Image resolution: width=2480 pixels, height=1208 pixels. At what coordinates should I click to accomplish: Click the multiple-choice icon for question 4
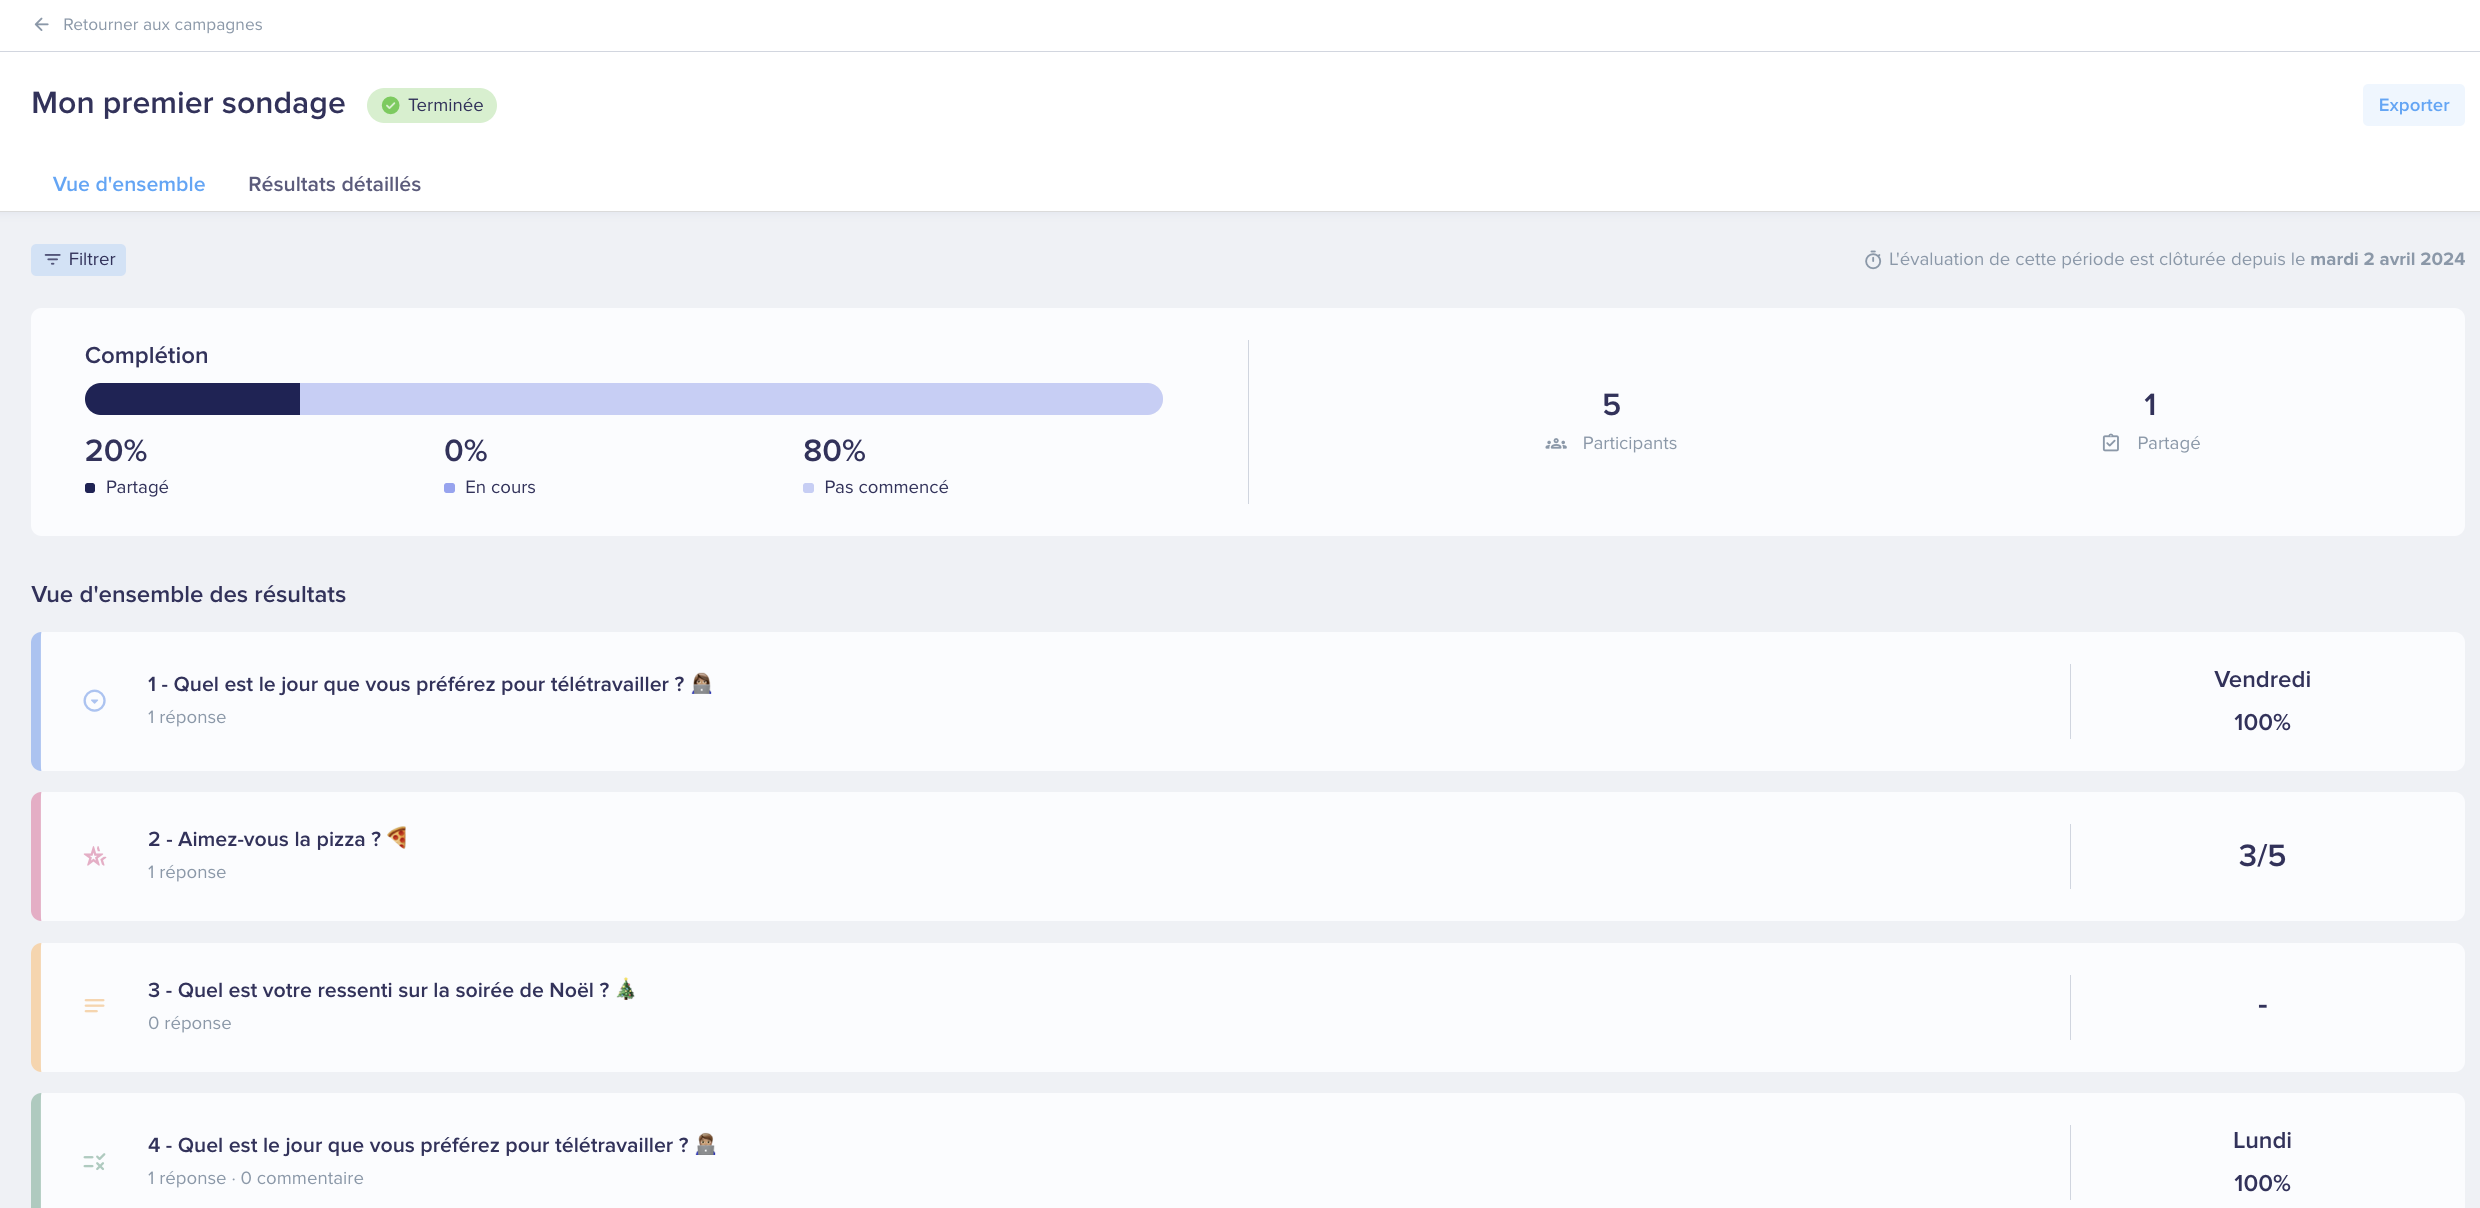point(94,1162)
